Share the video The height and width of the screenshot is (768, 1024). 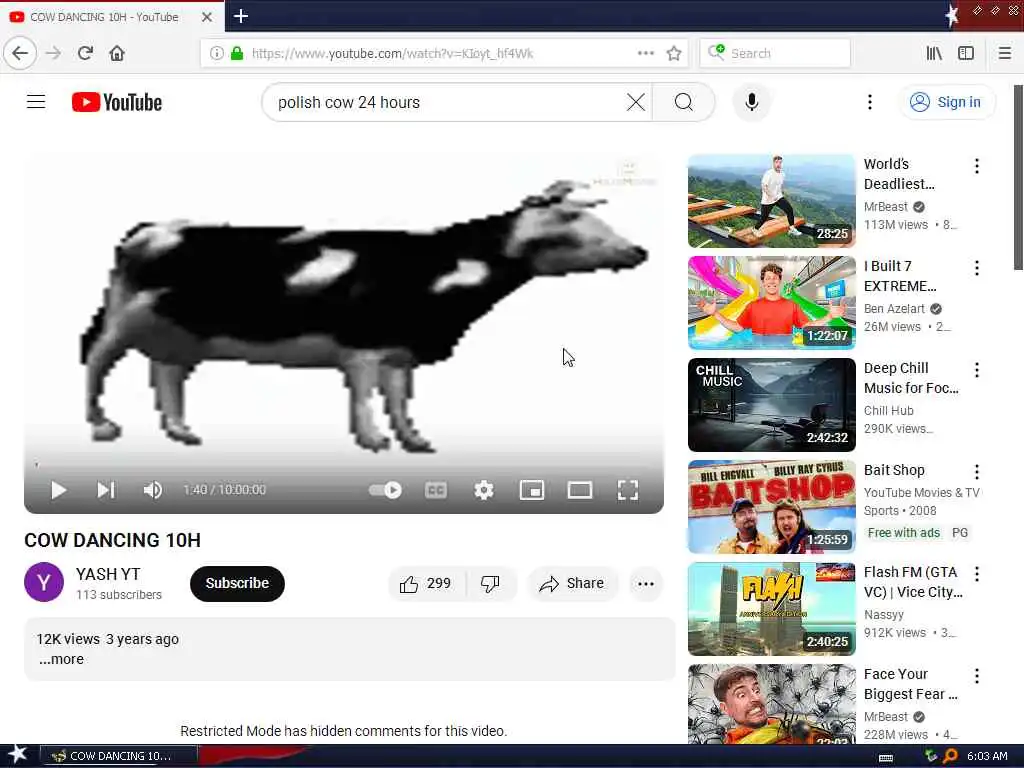click(571, 583)
